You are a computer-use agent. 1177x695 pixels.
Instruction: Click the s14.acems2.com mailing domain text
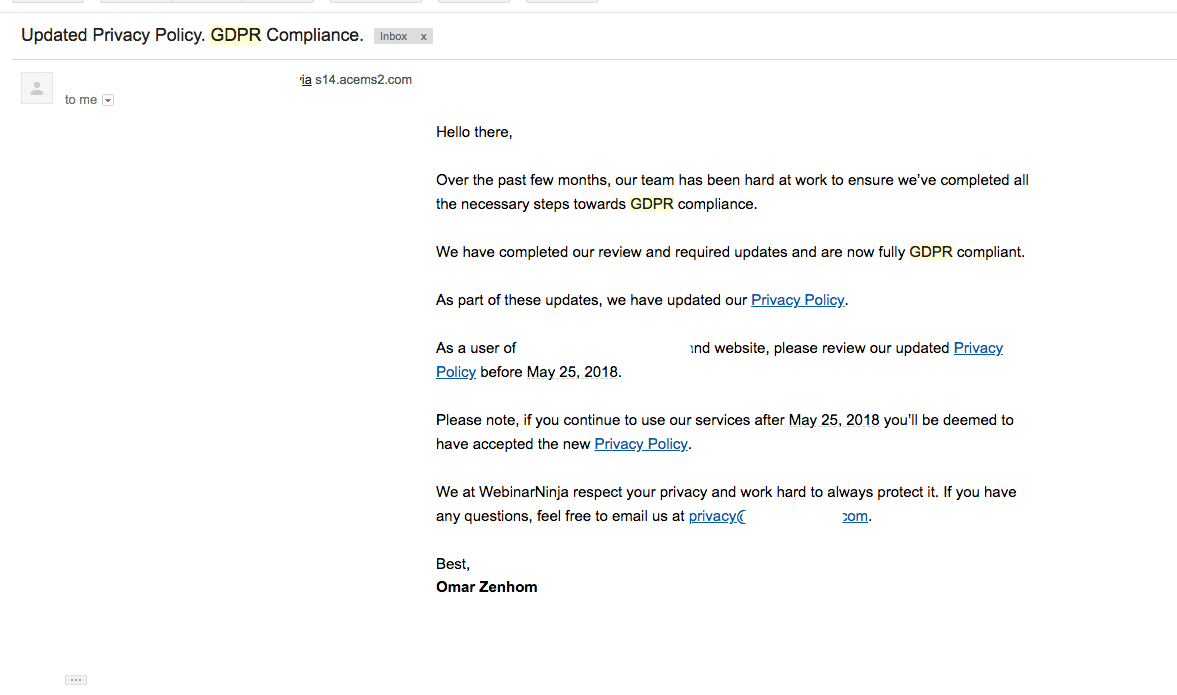pyautogui.click(x=363, y=80)
